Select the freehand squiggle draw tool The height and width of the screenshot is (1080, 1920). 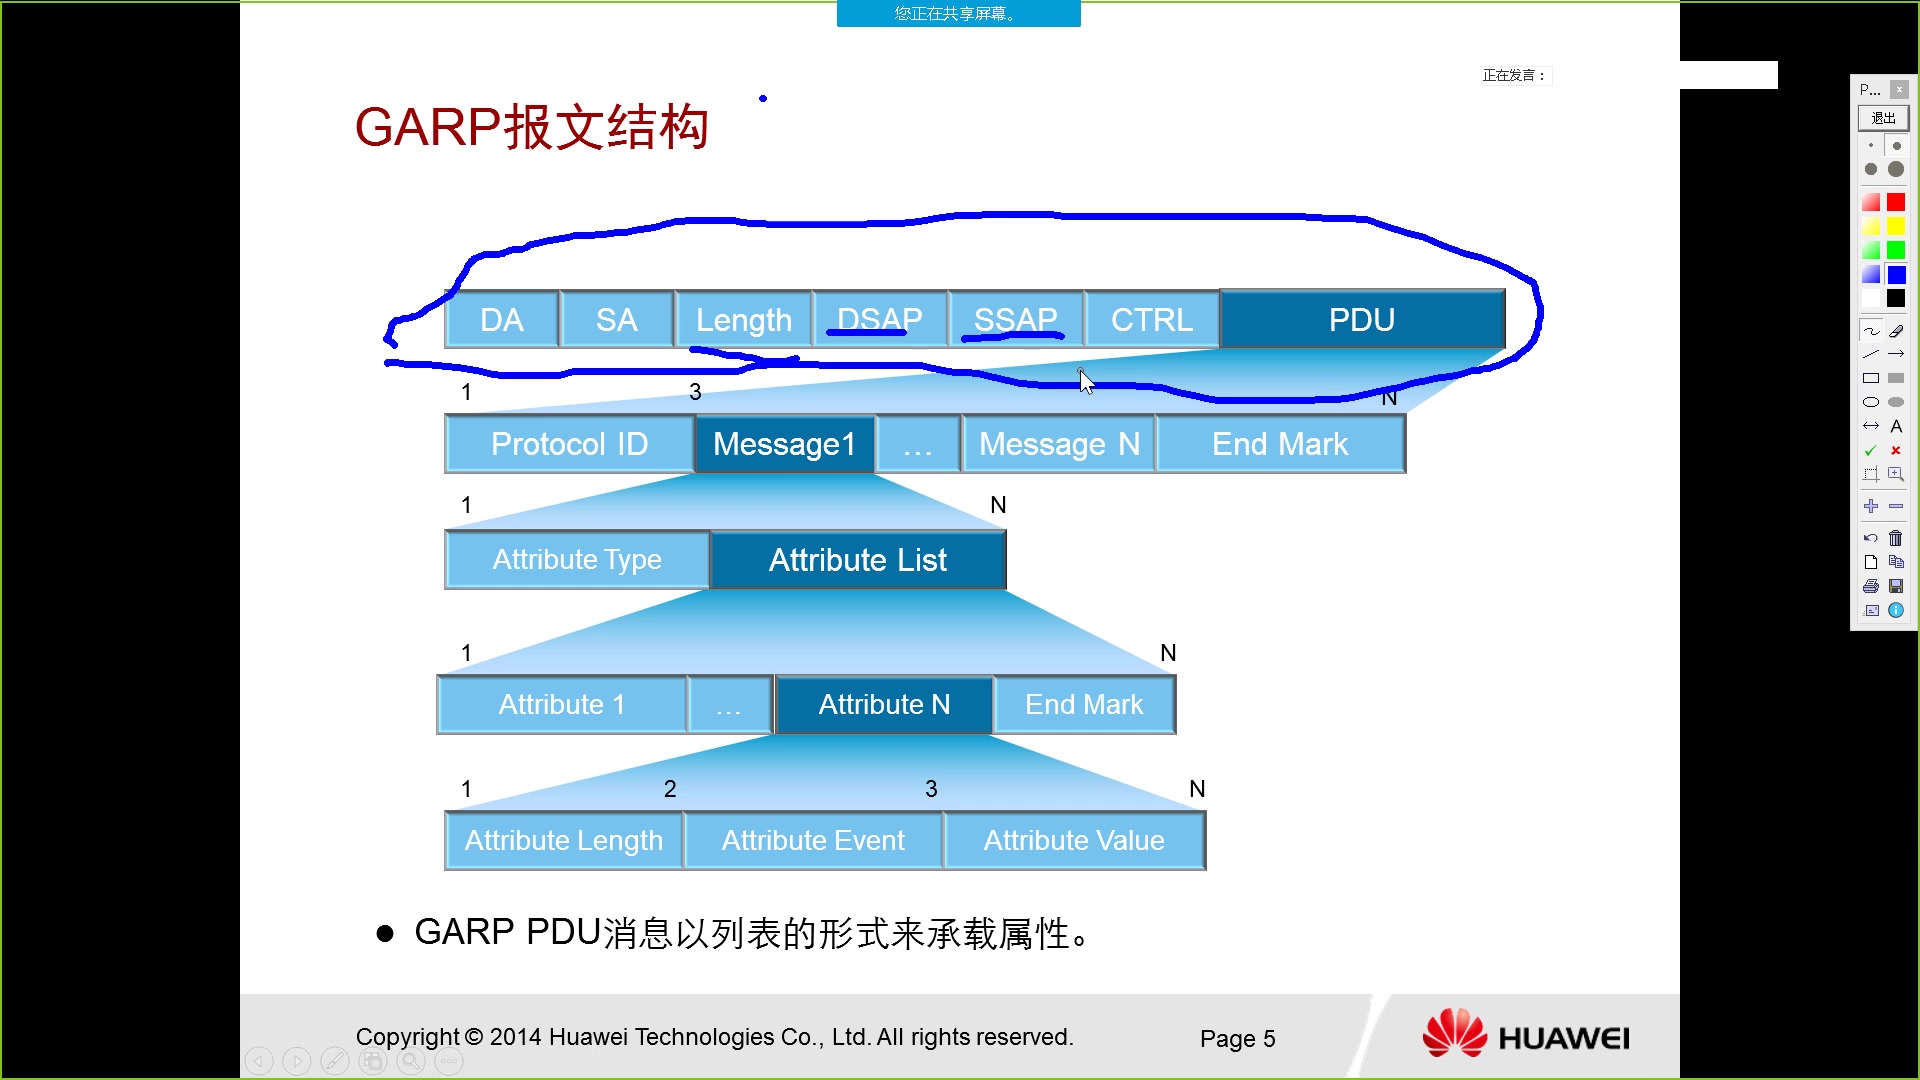pyautogui.click(x=1871, y=331)
